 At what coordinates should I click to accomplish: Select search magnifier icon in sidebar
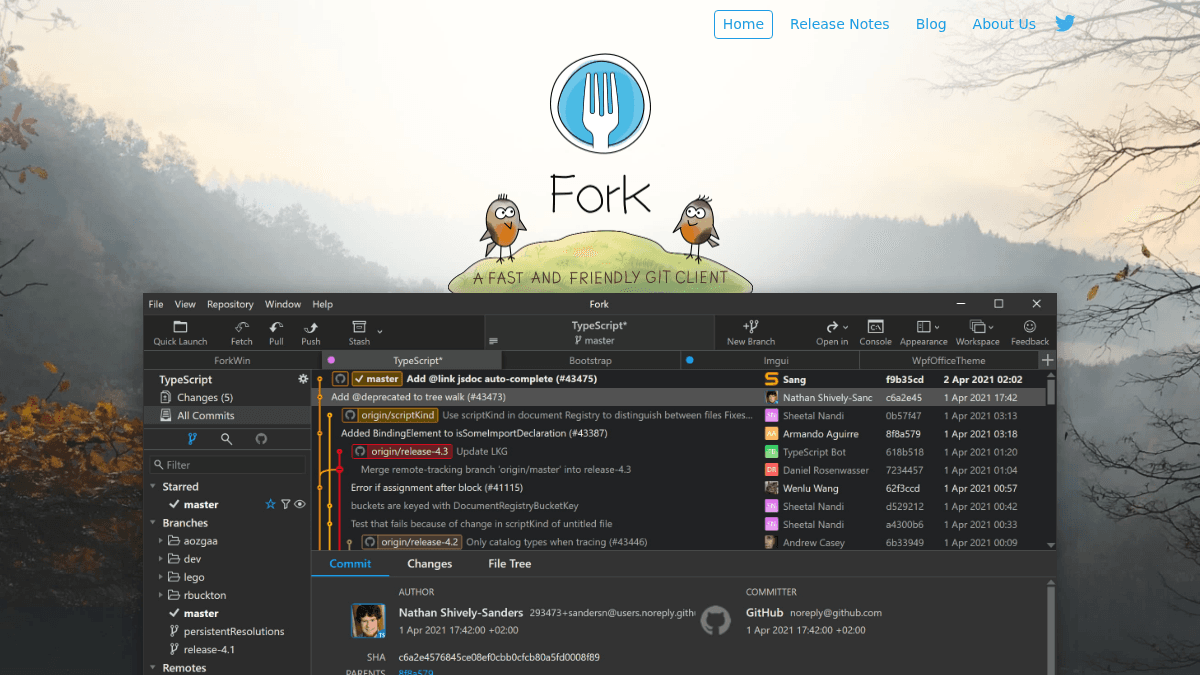[227, 439]
